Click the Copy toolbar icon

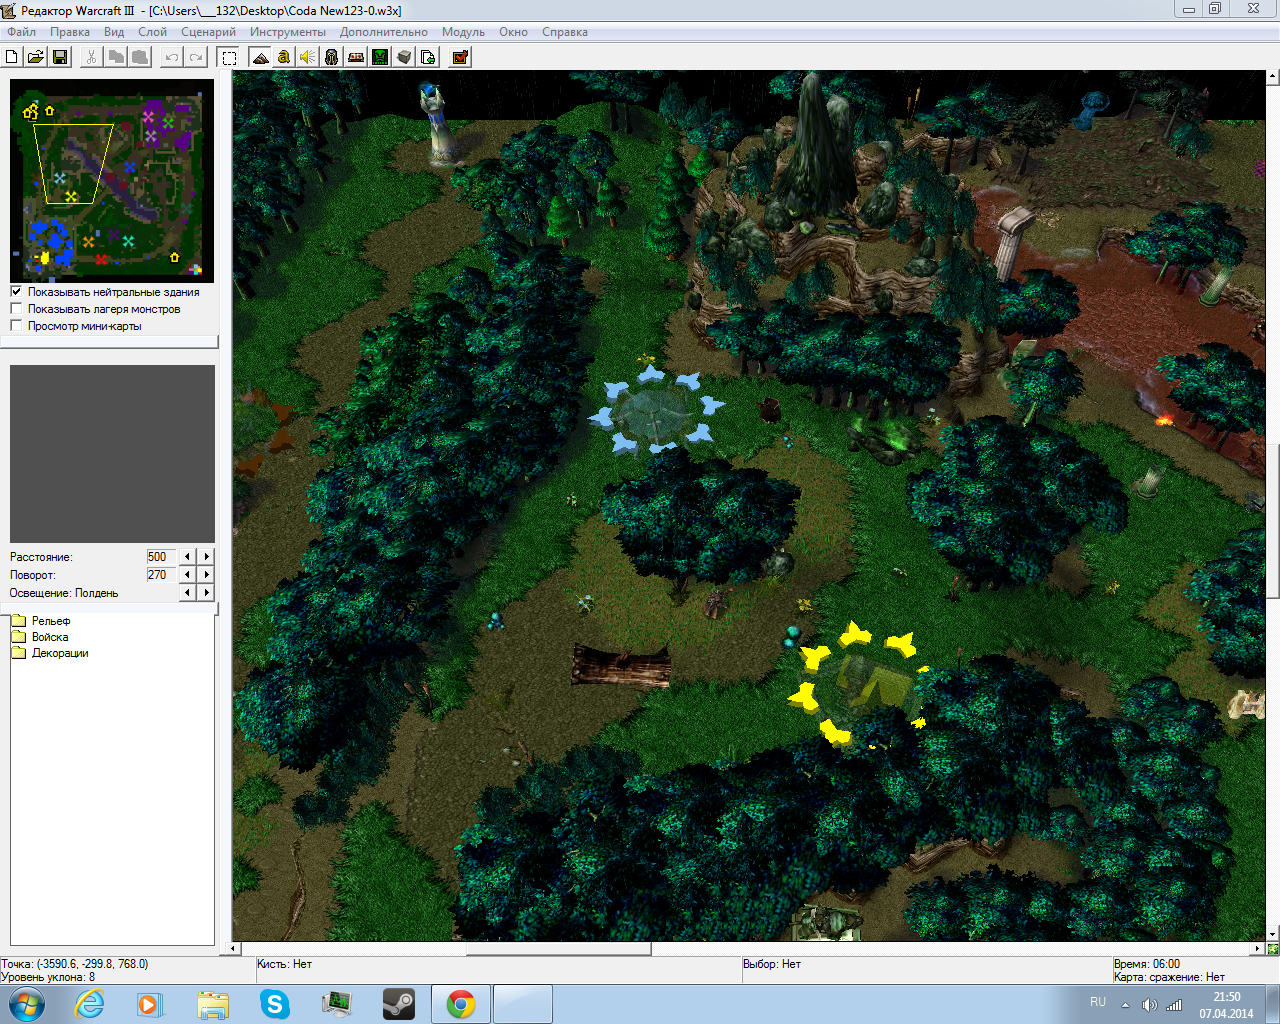(x=116, y=57)
